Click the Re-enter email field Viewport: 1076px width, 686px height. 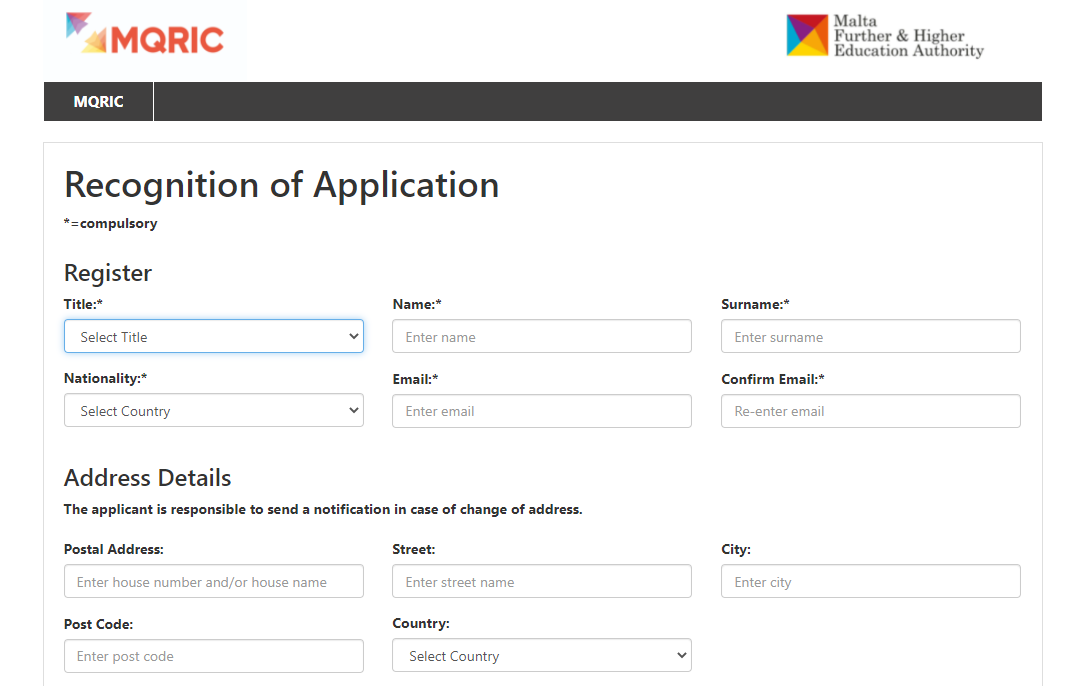(870, 411)
